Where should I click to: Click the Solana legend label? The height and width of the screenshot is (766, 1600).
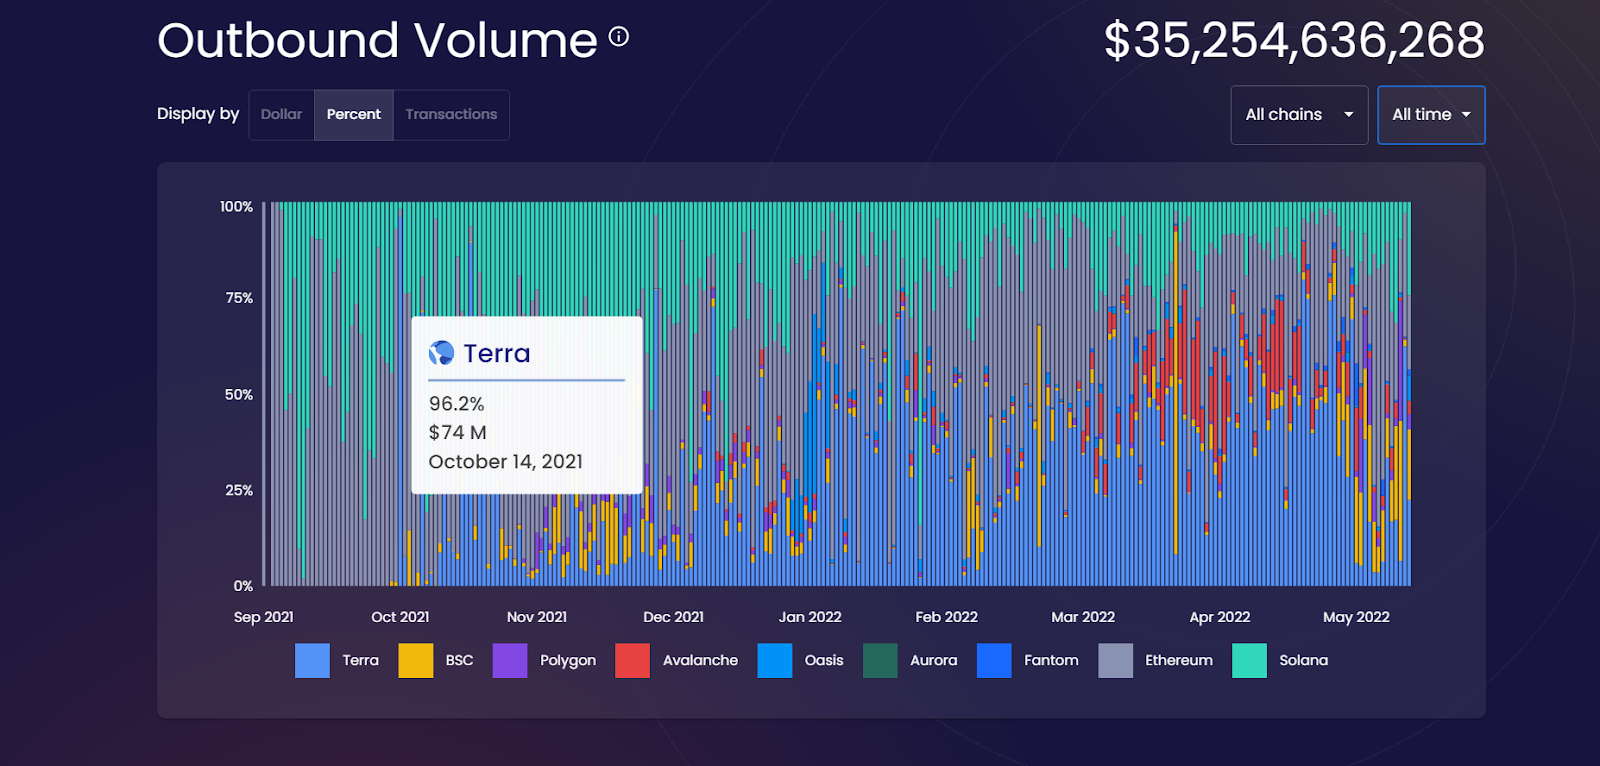pos(1303,661)
